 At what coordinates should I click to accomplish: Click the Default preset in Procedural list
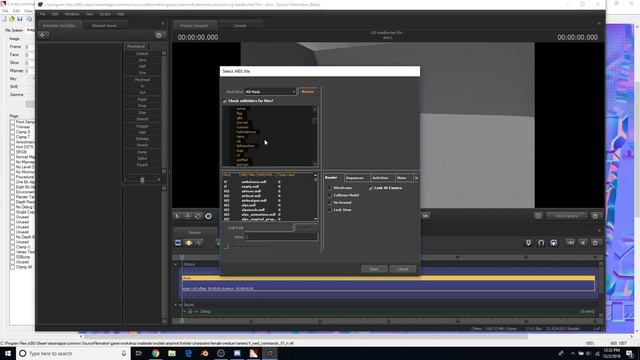coord(142,53)
